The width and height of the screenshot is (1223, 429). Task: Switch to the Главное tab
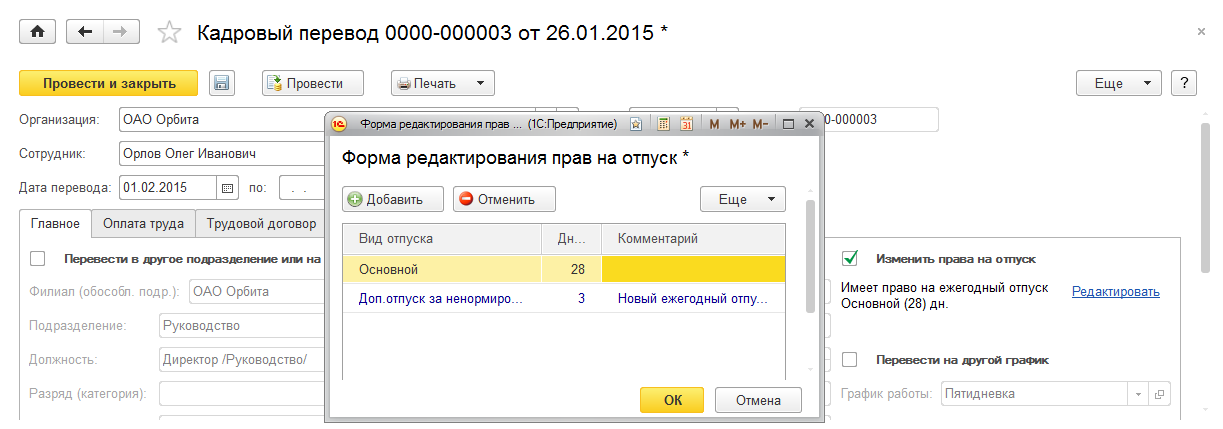tap(56, 224)
